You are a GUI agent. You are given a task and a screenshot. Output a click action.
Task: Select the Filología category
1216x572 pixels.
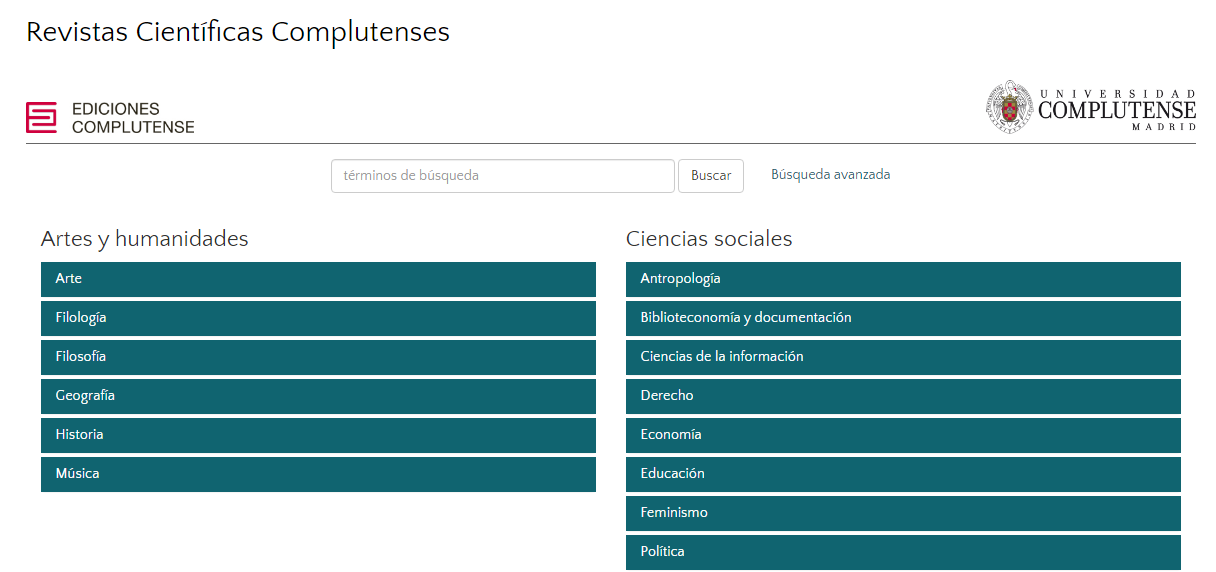[318, 318]
